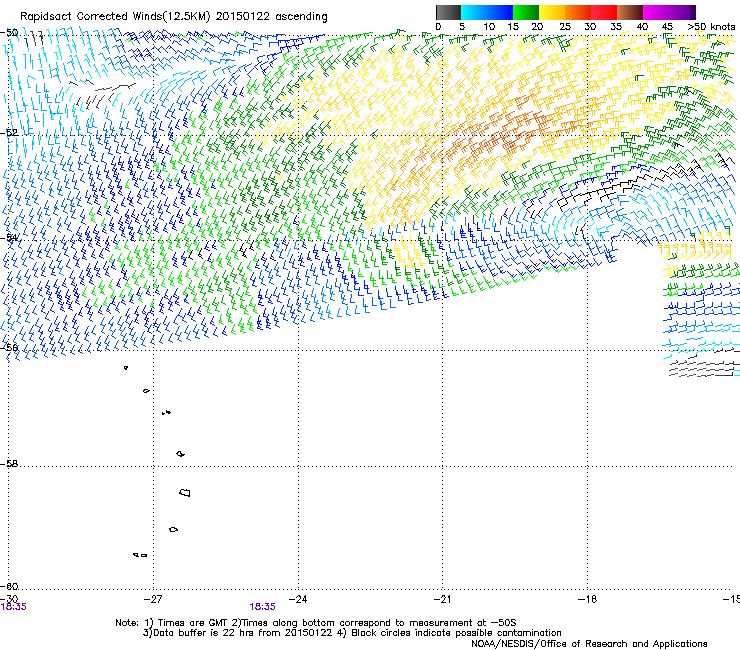Select the dark purple 45-50 knots segment
Viewport: 740px width, 650px height.
[x=682, y=12]
